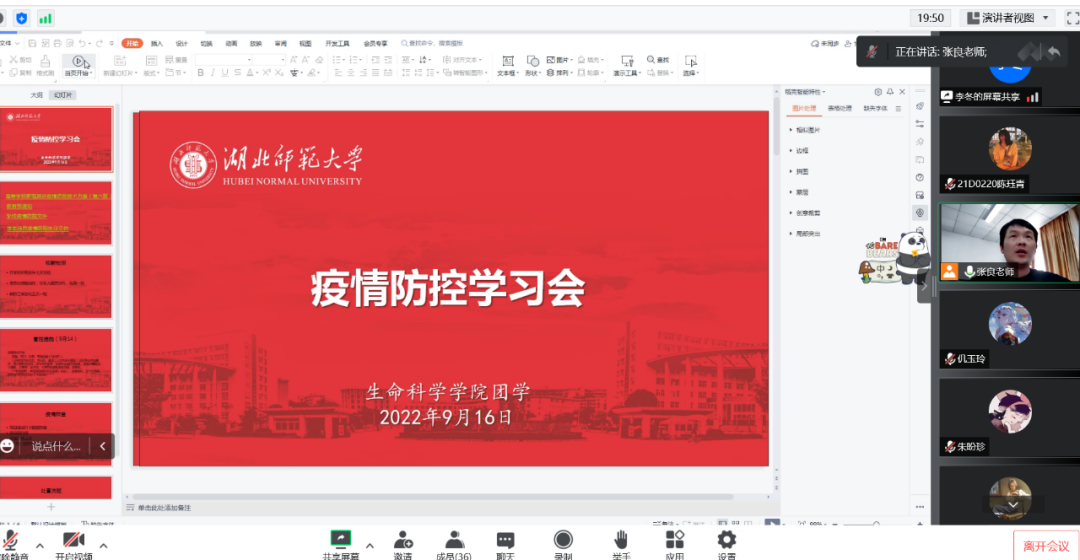Toggle microphone mute in meeting toolbar
Viewport: 1080px width, 560px height.
coord(12,541)
